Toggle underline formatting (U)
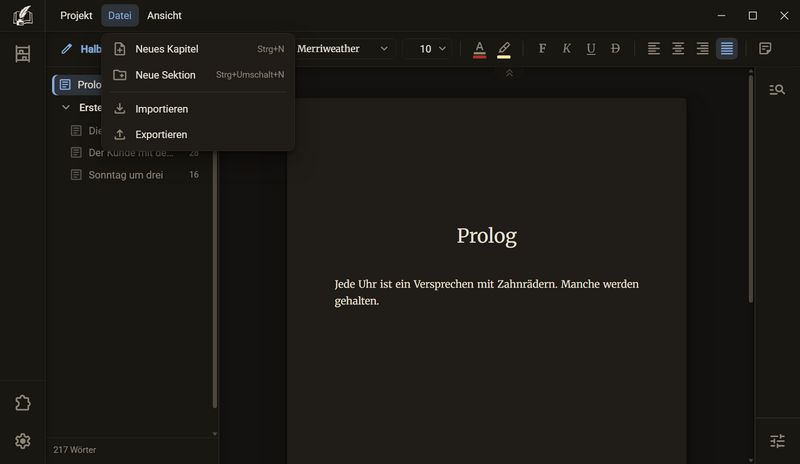 591,48
